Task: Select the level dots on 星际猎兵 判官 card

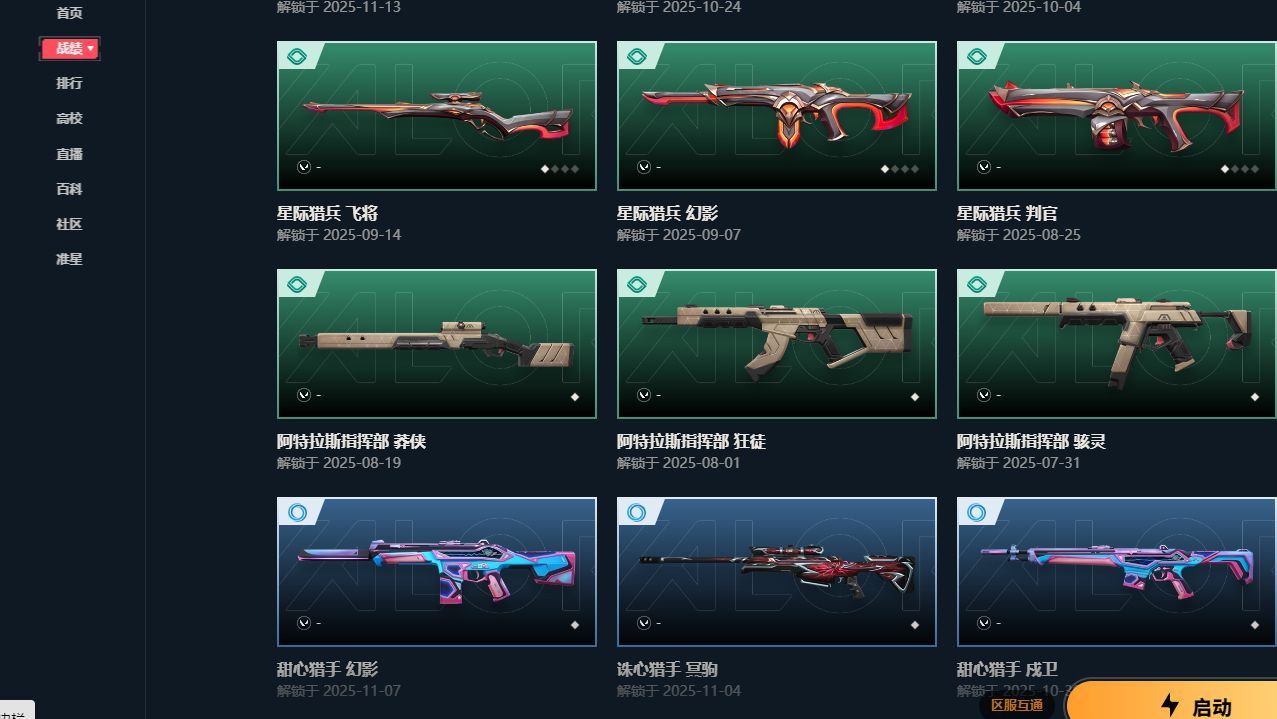Action: (1240, 169)
